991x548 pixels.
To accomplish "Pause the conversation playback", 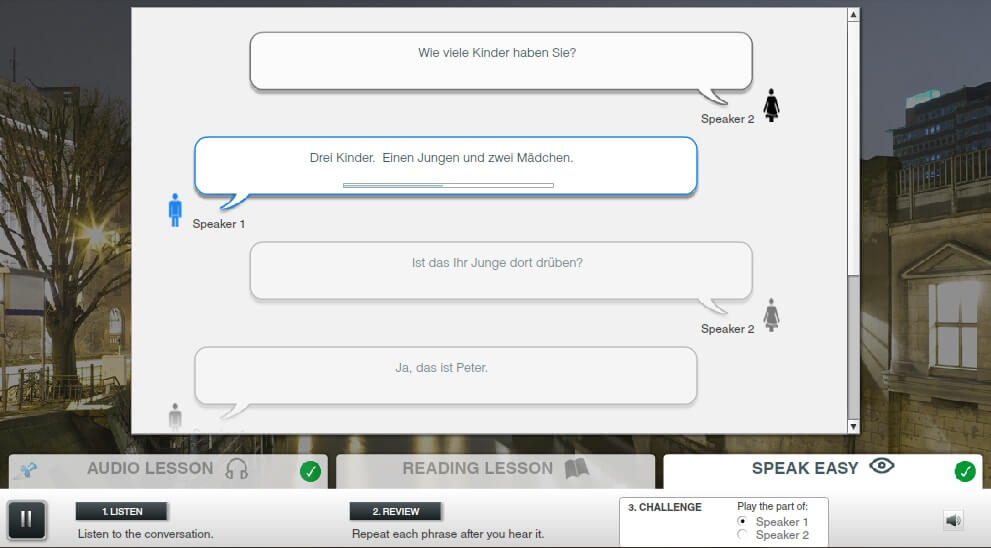I will tap(27, 520).
